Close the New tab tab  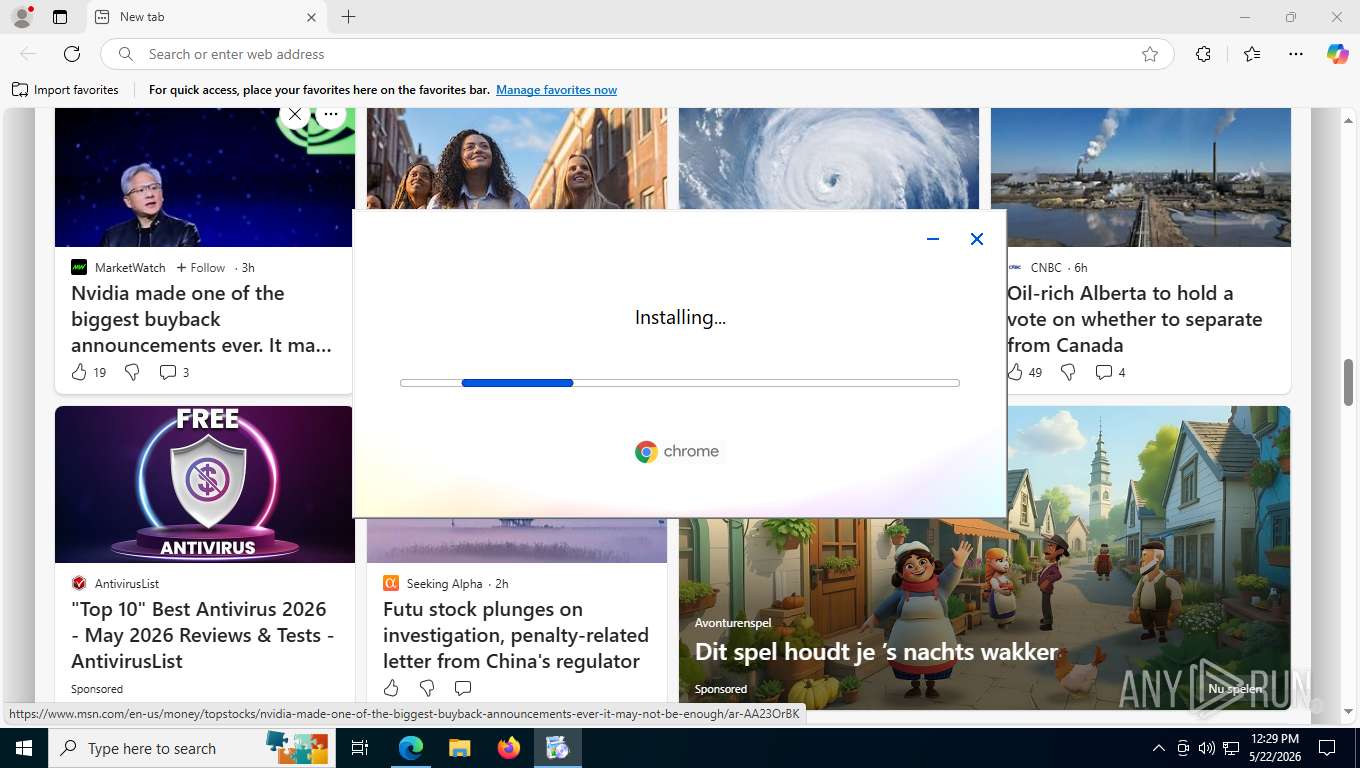click(311, 17)
